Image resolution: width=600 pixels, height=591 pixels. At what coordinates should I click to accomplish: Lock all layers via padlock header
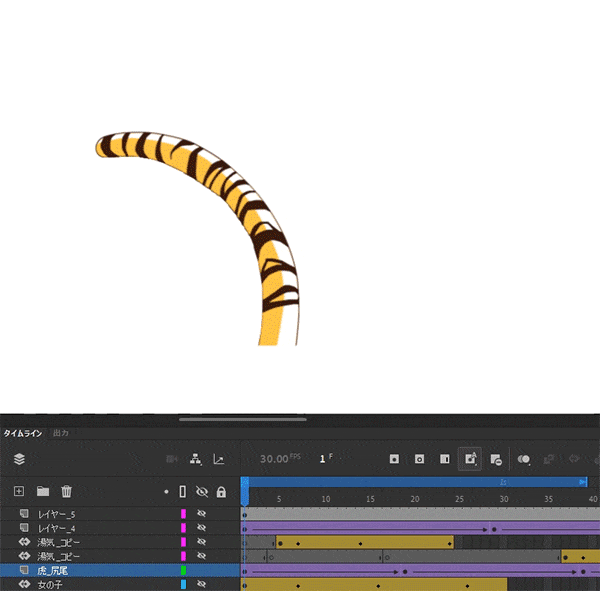pyautogui.click(x=220, y=492)
